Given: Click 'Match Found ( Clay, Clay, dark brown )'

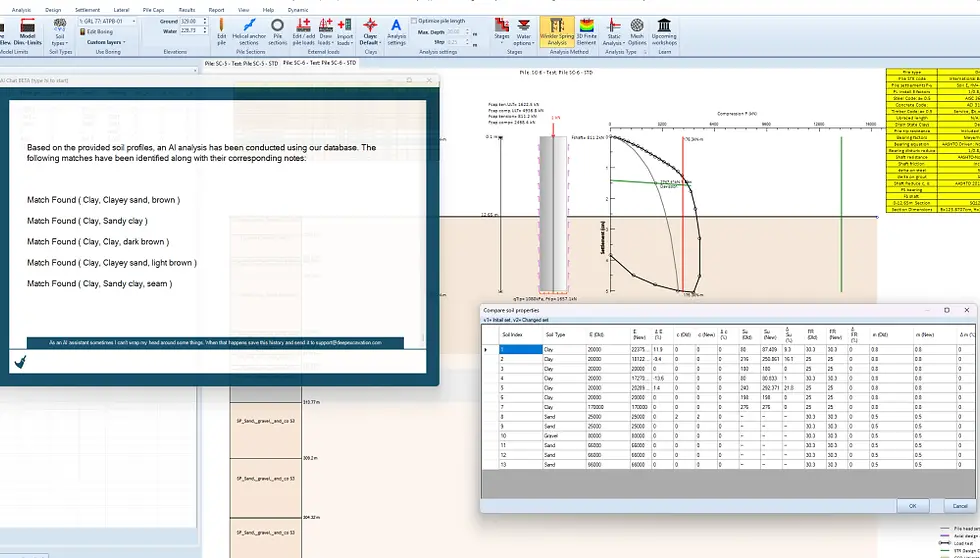Looking at the screenshot, I should click(x=98, y=241).
